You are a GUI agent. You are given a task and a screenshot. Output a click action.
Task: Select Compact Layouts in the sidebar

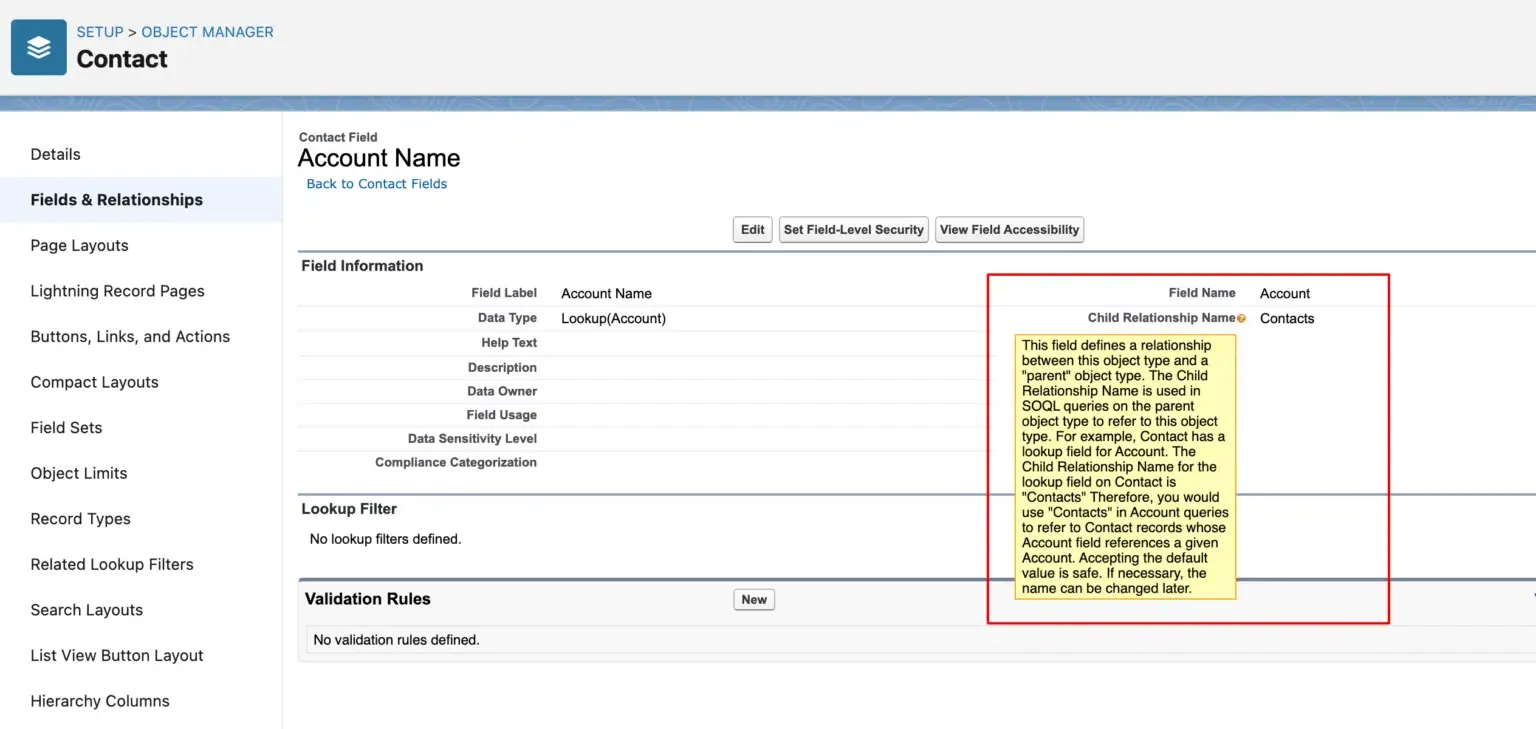tap(95, 382)
